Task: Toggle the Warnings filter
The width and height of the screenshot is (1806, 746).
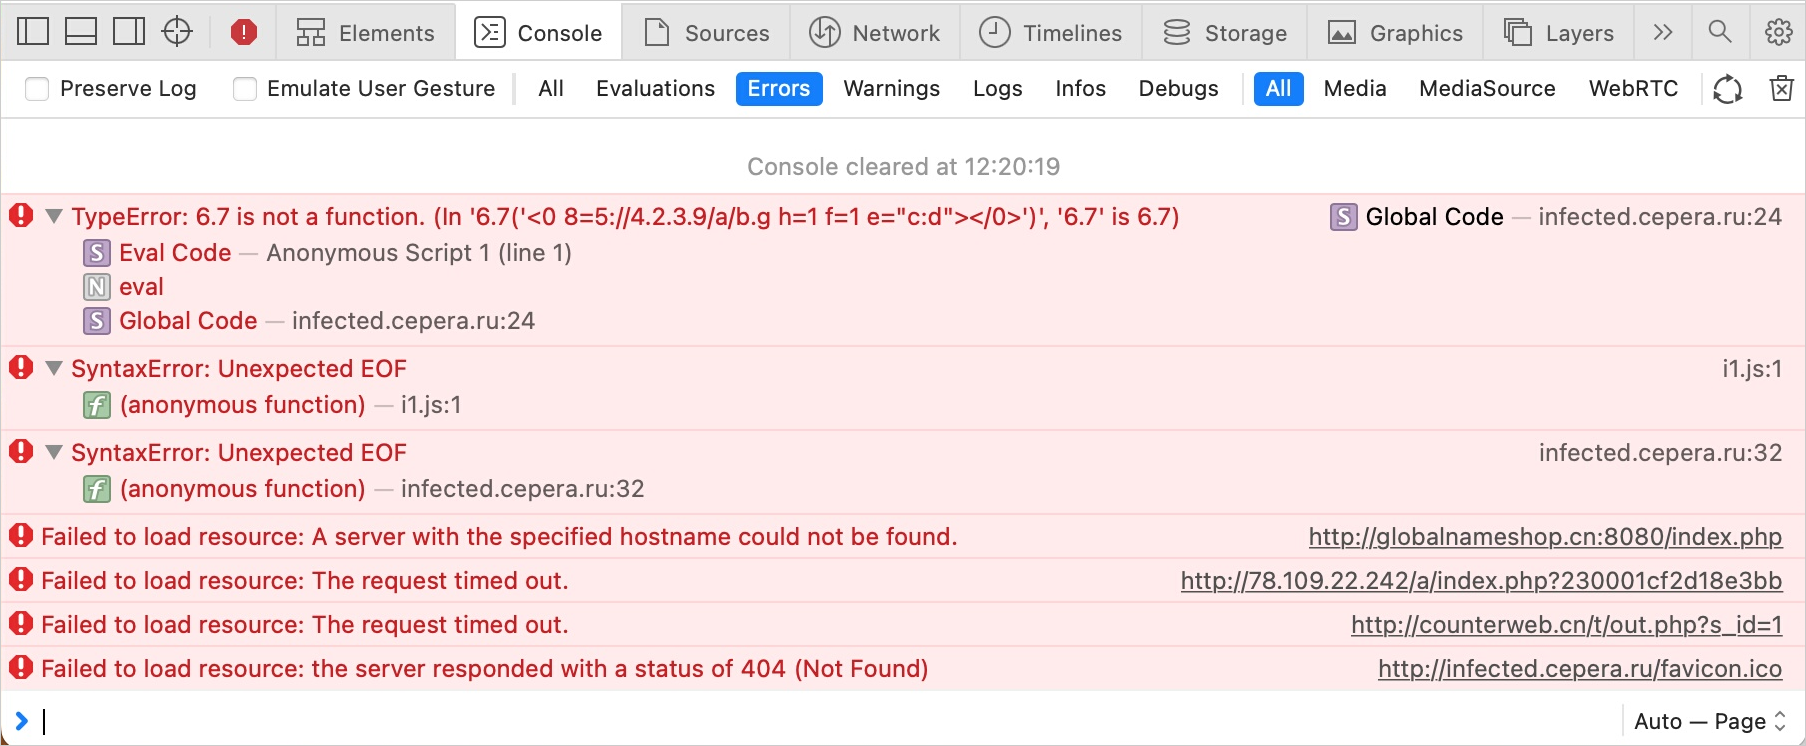Action: click(x=891, y=89)
